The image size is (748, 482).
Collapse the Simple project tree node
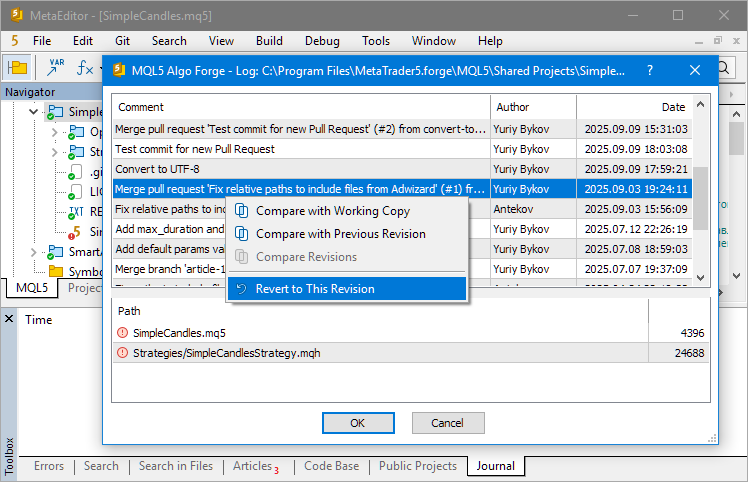(33, 112)
